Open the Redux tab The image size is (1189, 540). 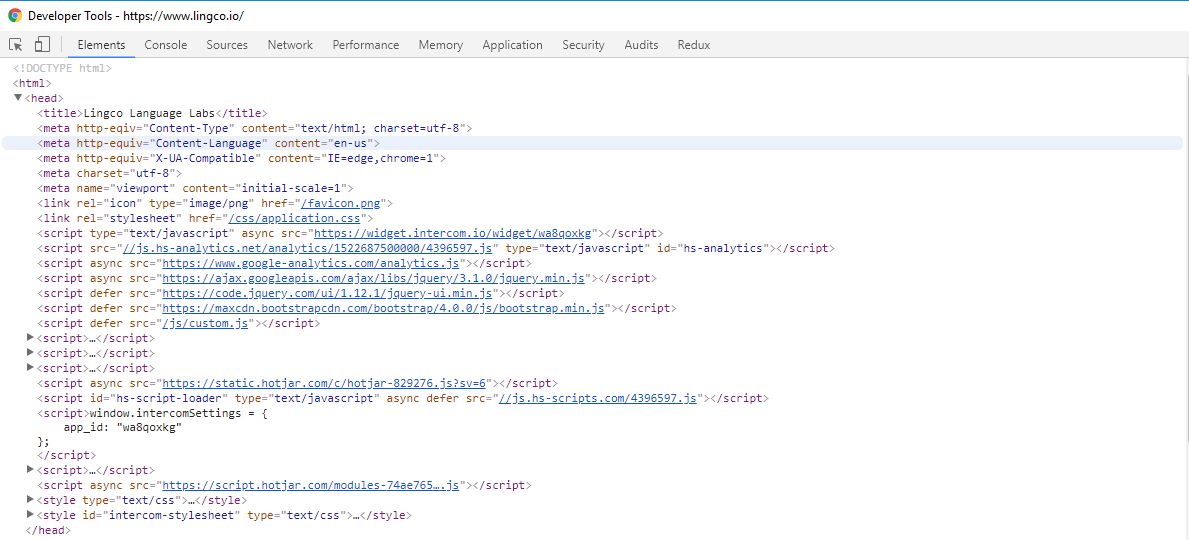pos(694,45)
